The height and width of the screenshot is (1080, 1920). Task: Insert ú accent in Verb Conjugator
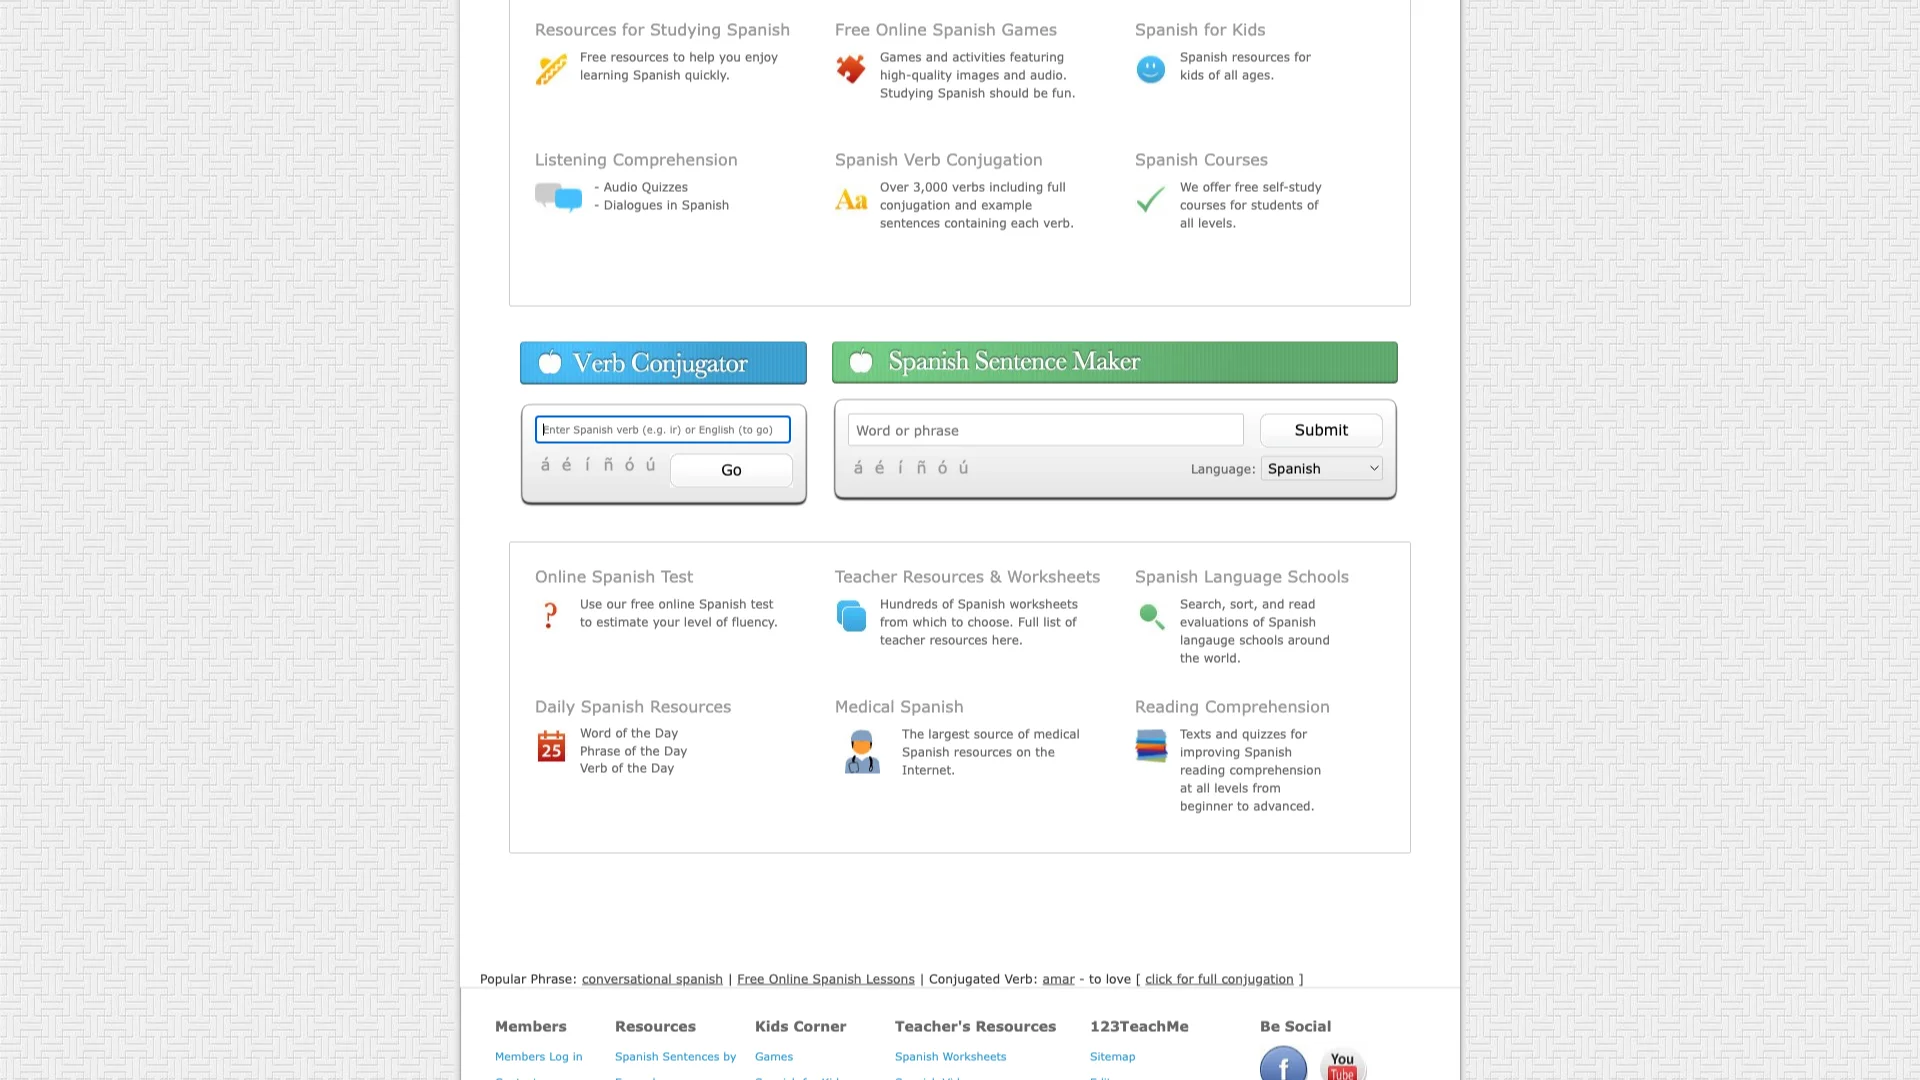tap(650, 464)
